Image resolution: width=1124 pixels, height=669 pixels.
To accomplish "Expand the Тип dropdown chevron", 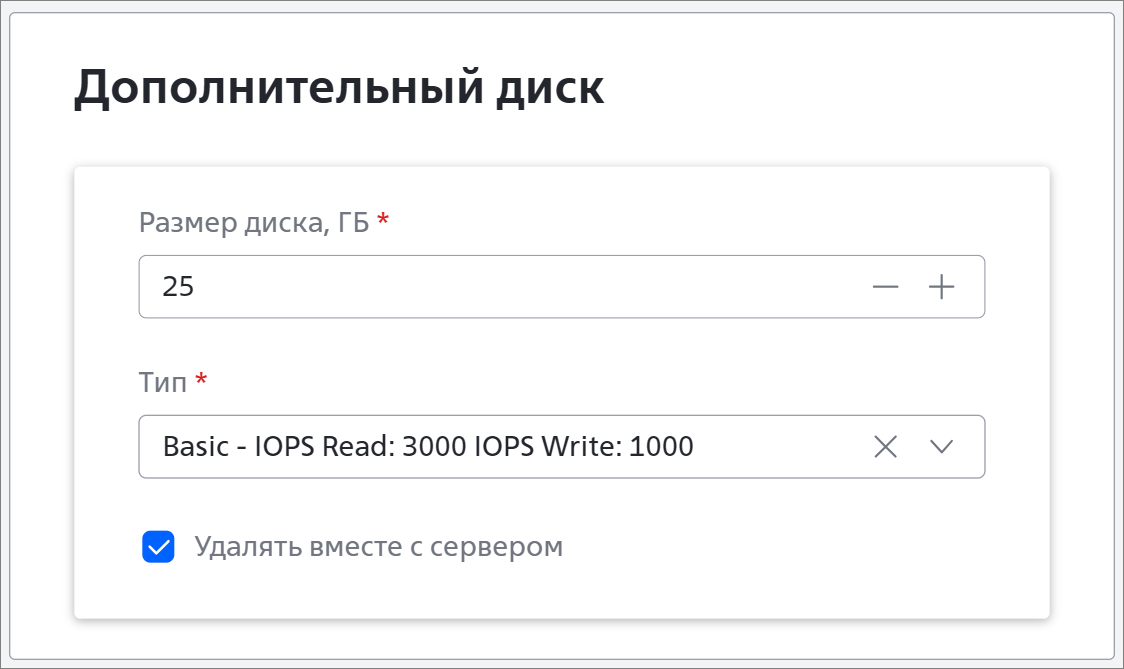I will 941,447.
